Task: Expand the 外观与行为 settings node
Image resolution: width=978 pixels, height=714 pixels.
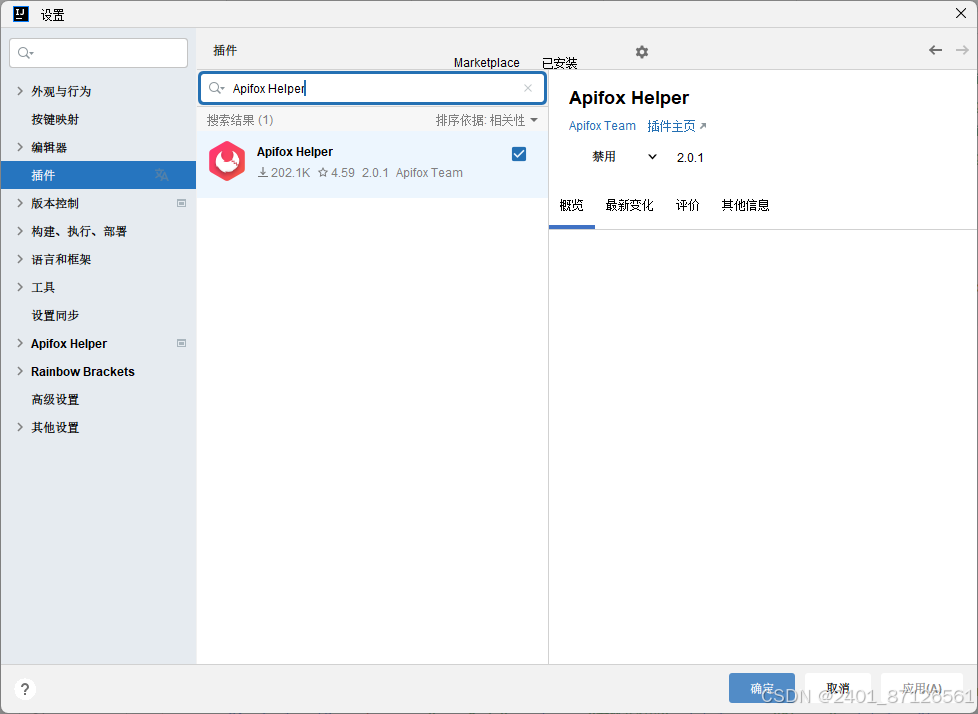Action: point(20,91)
